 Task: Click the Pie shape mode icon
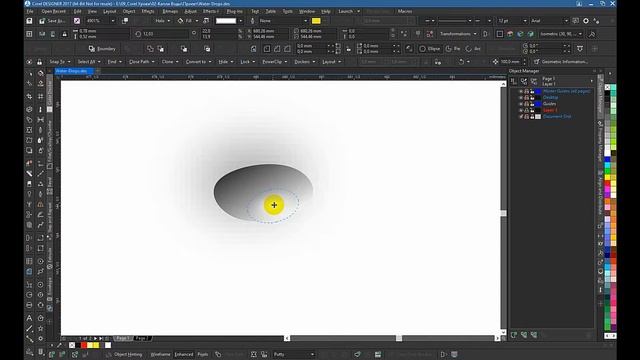tap(449, 49)
